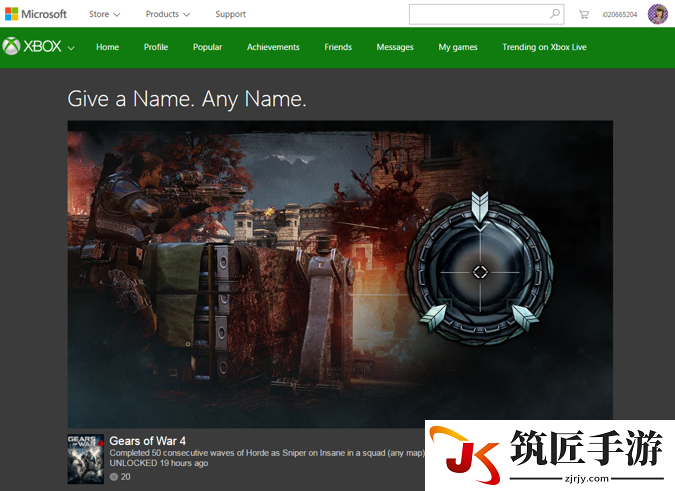
Task: Click the Microsoft logo
Action: tap(36, 14)
